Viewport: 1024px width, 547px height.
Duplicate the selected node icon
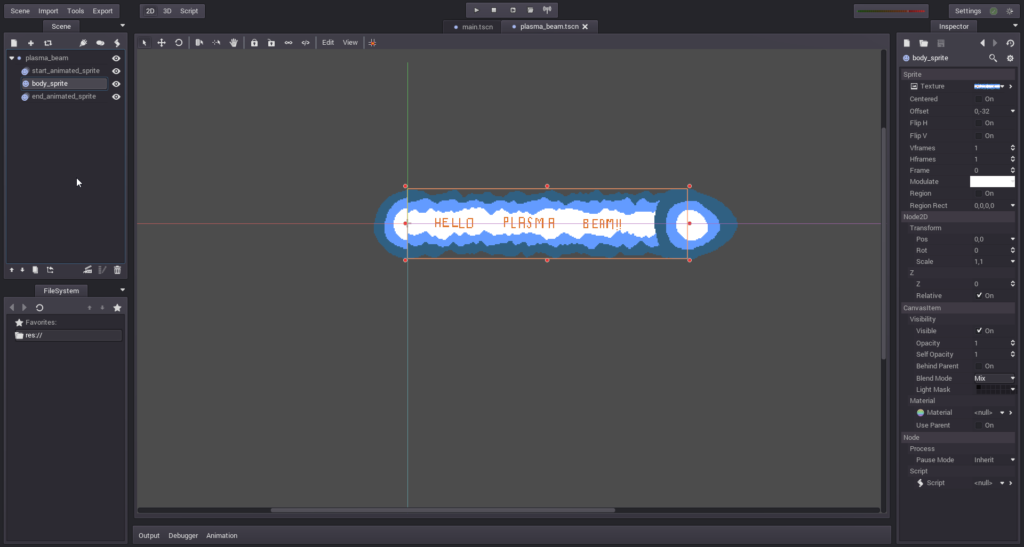pos(35,270)
